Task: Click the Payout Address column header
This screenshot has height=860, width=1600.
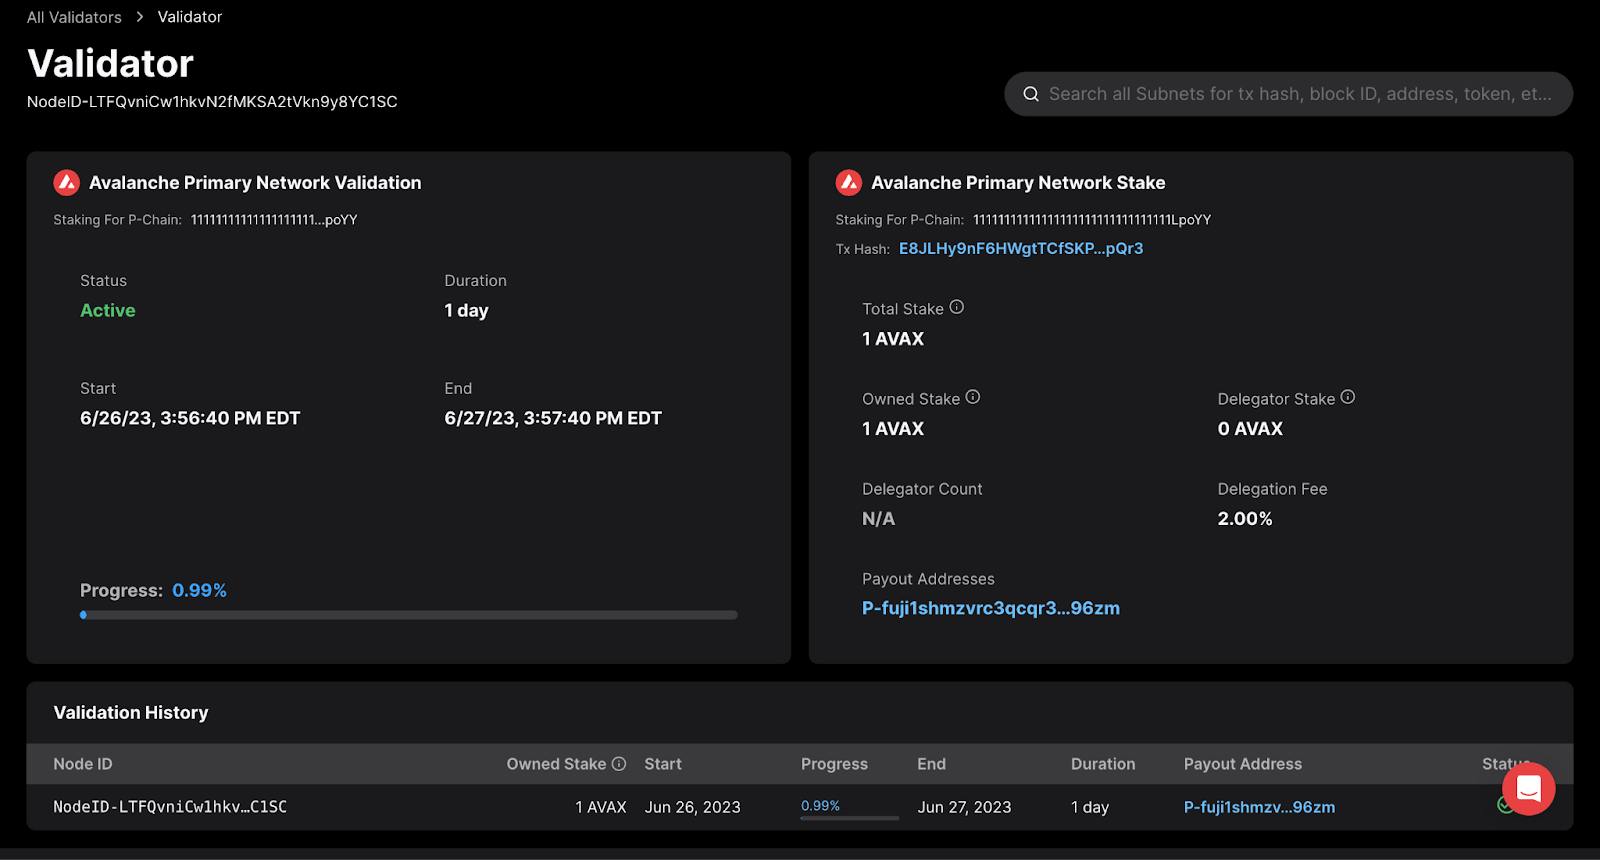Action: click(1243, 764)
